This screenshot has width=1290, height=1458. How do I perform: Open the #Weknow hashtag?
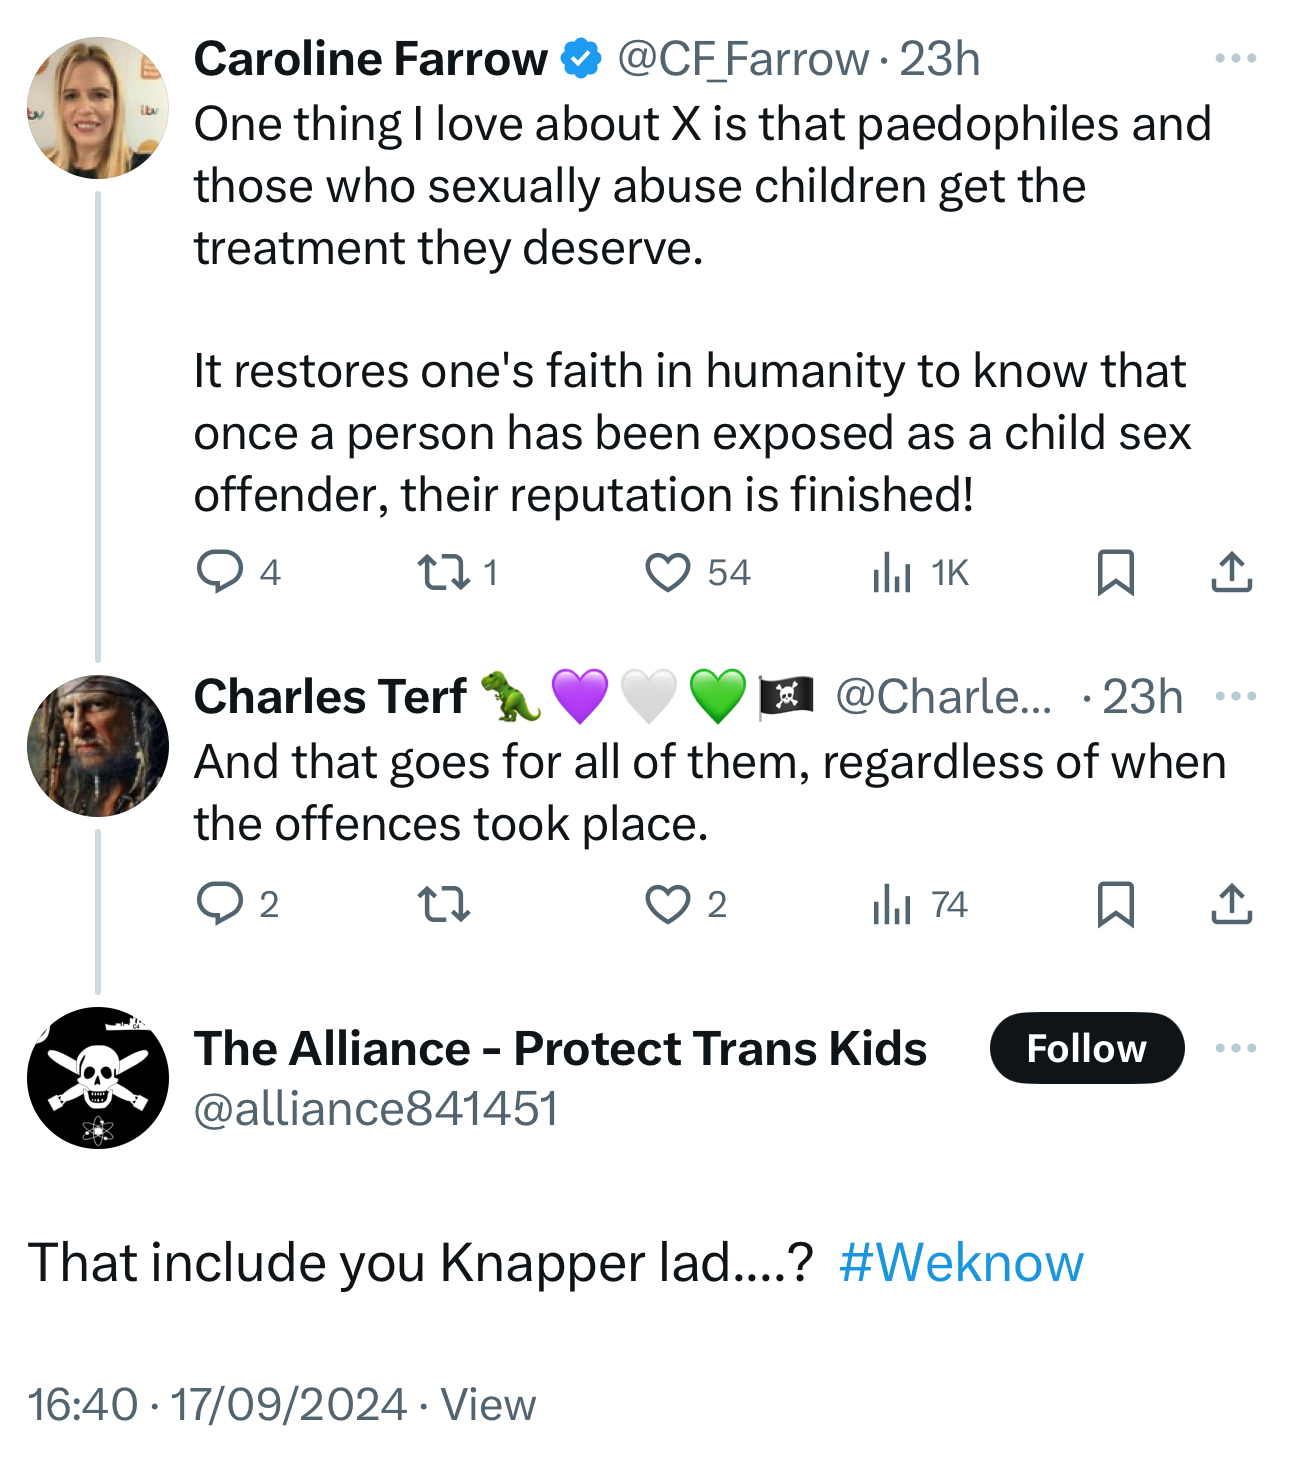pyautogui.click(x=960, y=1262)
